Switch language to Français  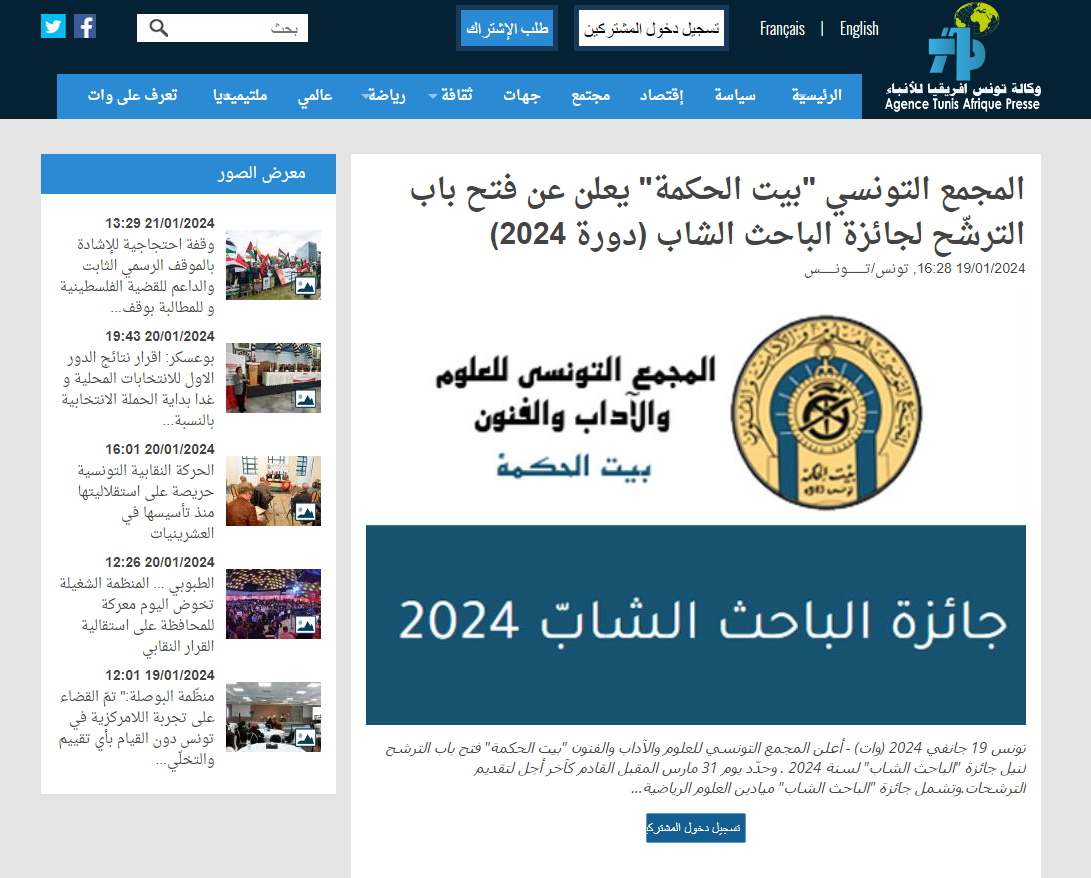pos(782,29)
